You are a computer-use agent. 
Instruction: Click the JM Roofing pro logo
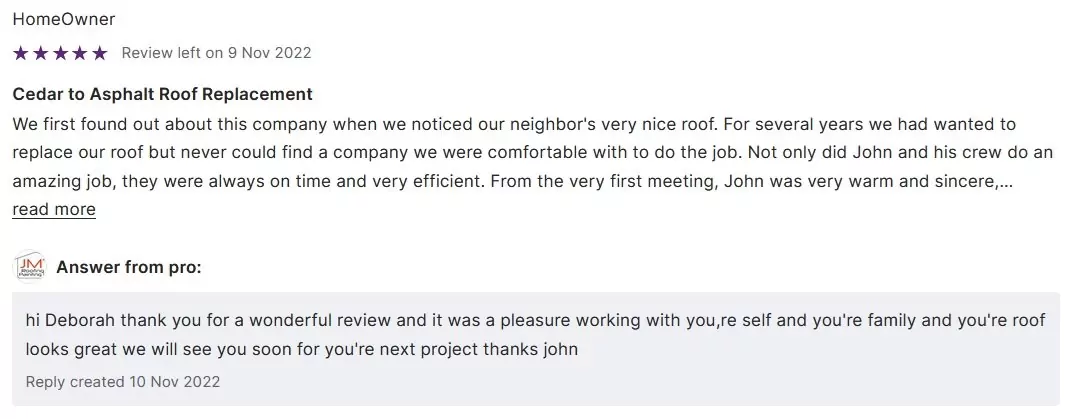click(x=29, y=267)
